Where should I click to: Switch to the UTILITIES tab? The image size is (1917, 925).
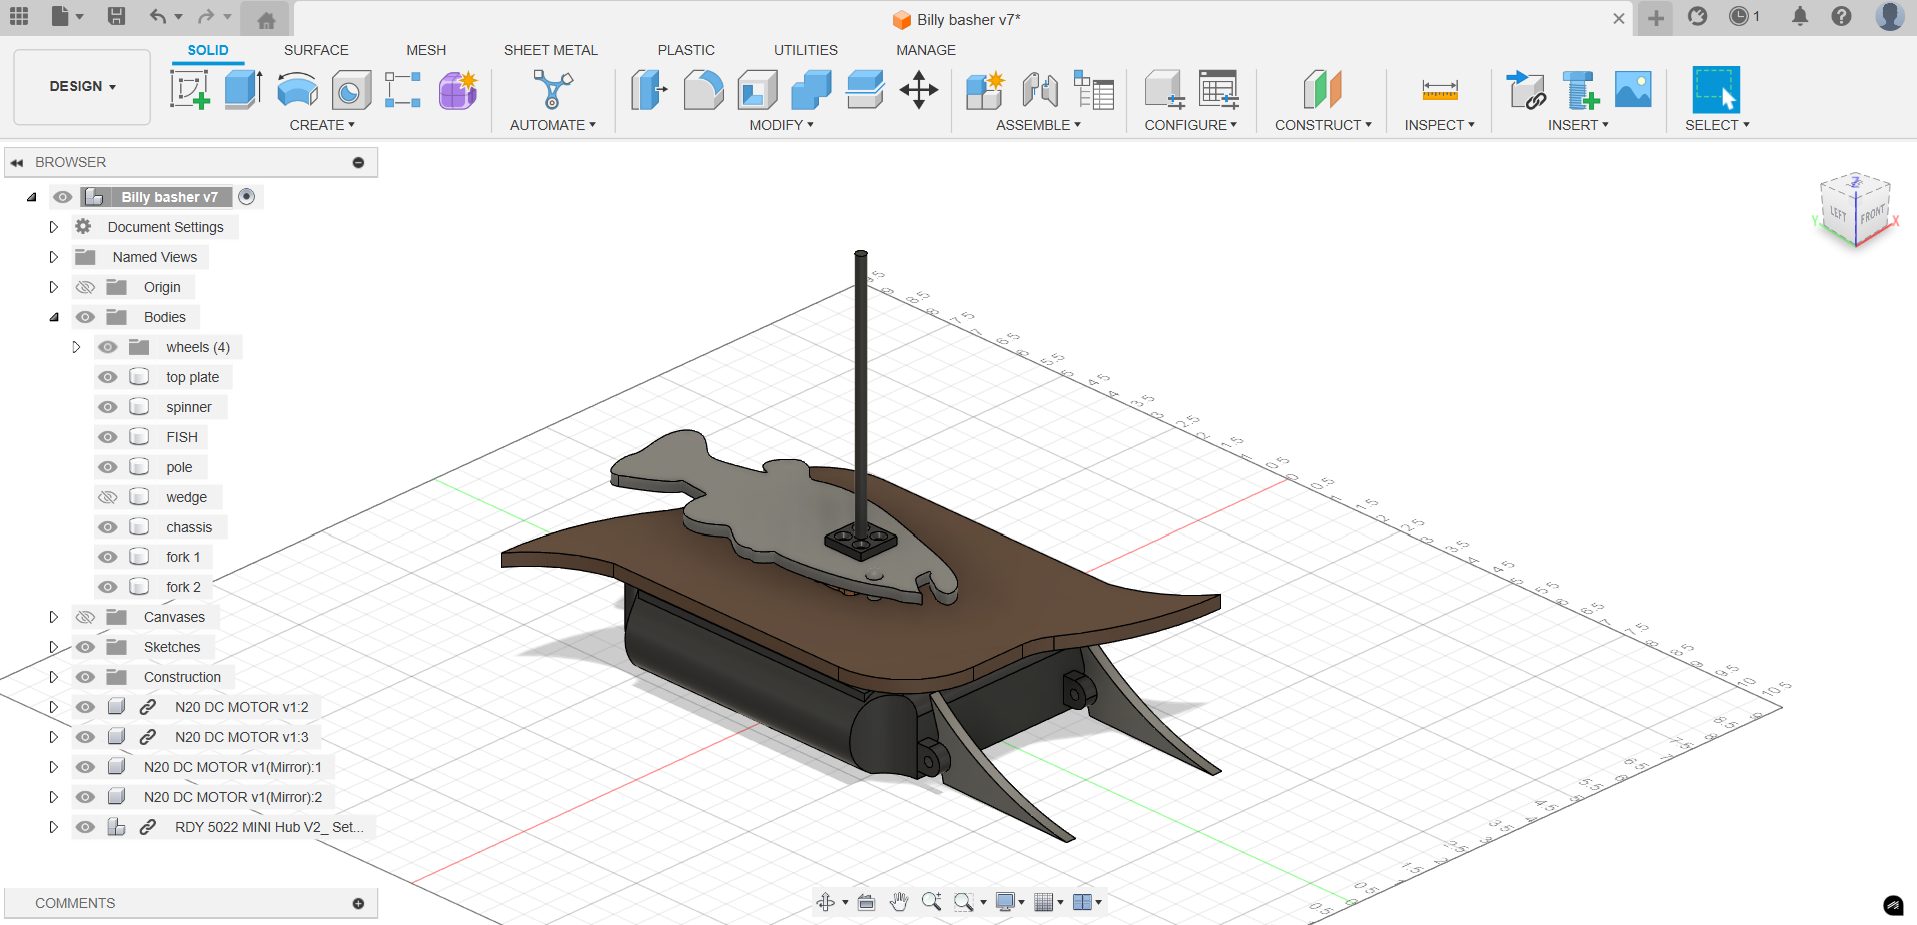click(806, 50)
